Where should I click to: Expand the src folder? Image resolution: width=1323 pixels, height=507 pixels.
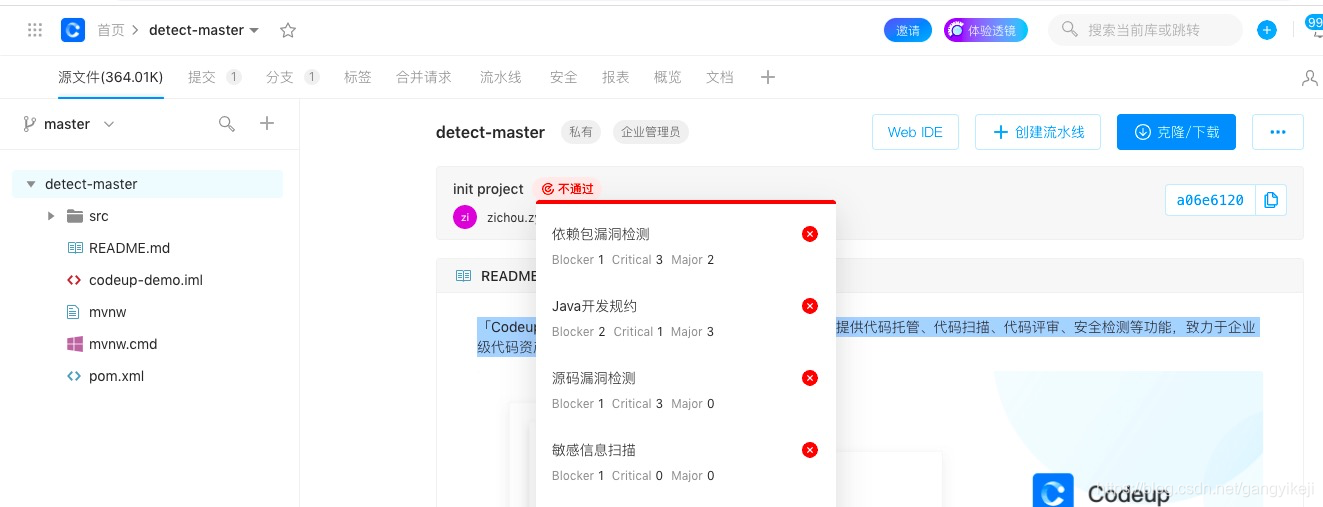click(51, 216)
